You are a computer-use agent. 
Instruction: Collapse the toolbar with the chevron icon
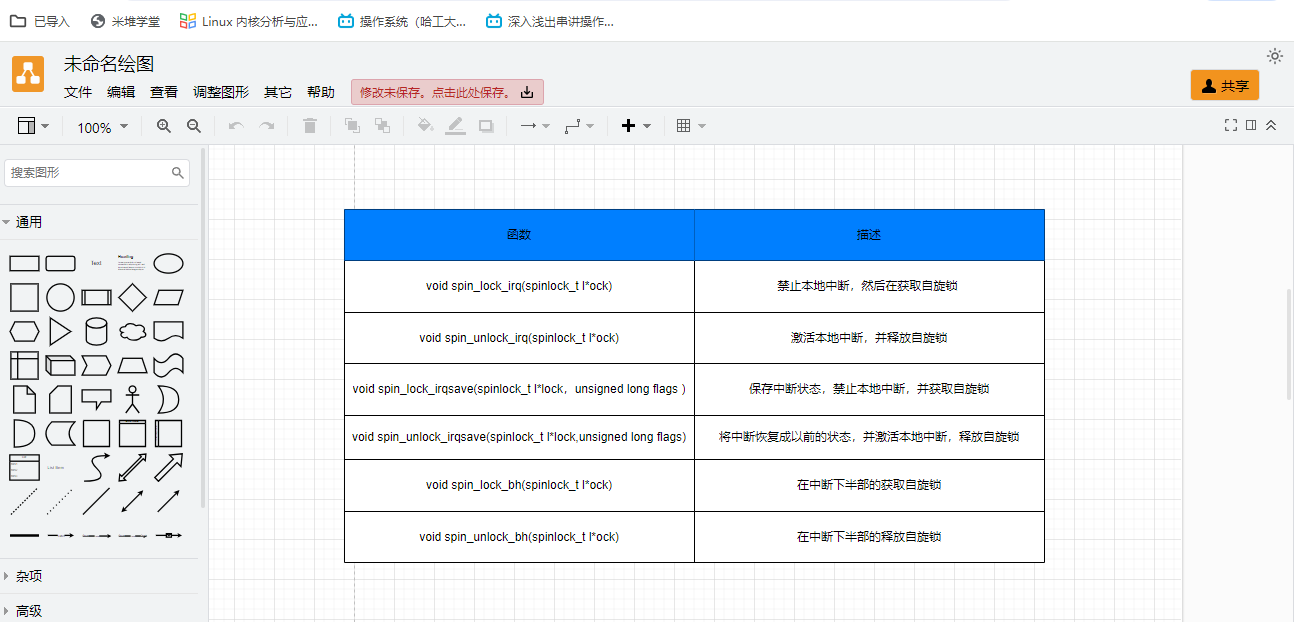(1271, 125)
